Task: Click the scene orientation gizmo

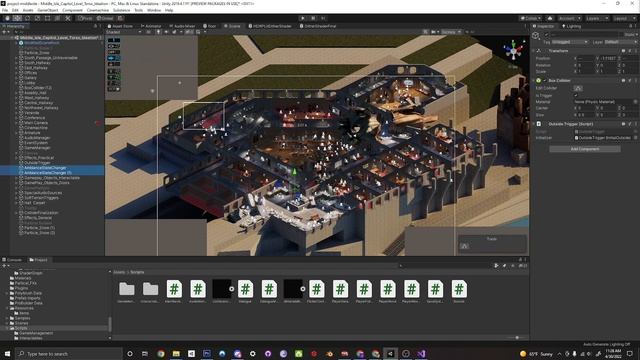Action: tap(513, 51)
